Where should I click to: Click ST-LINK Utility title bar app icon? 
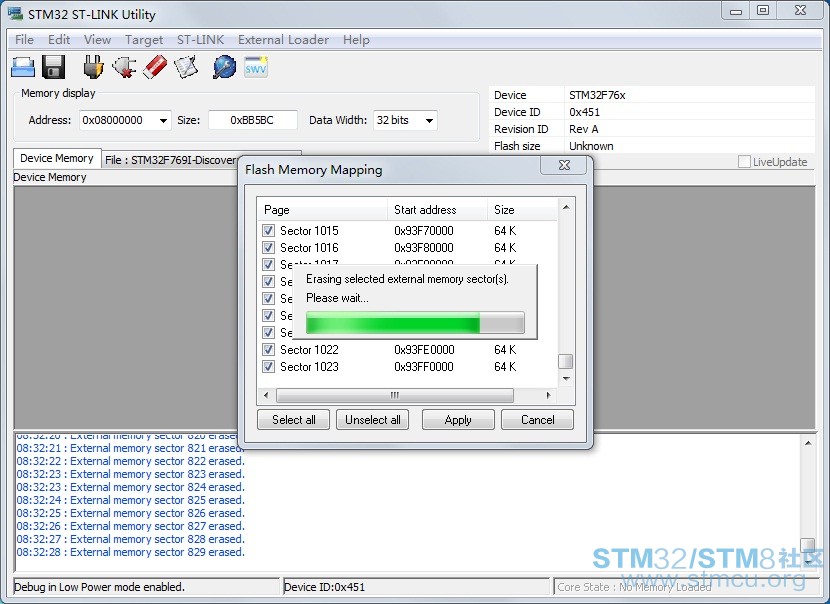coord(15,14)
